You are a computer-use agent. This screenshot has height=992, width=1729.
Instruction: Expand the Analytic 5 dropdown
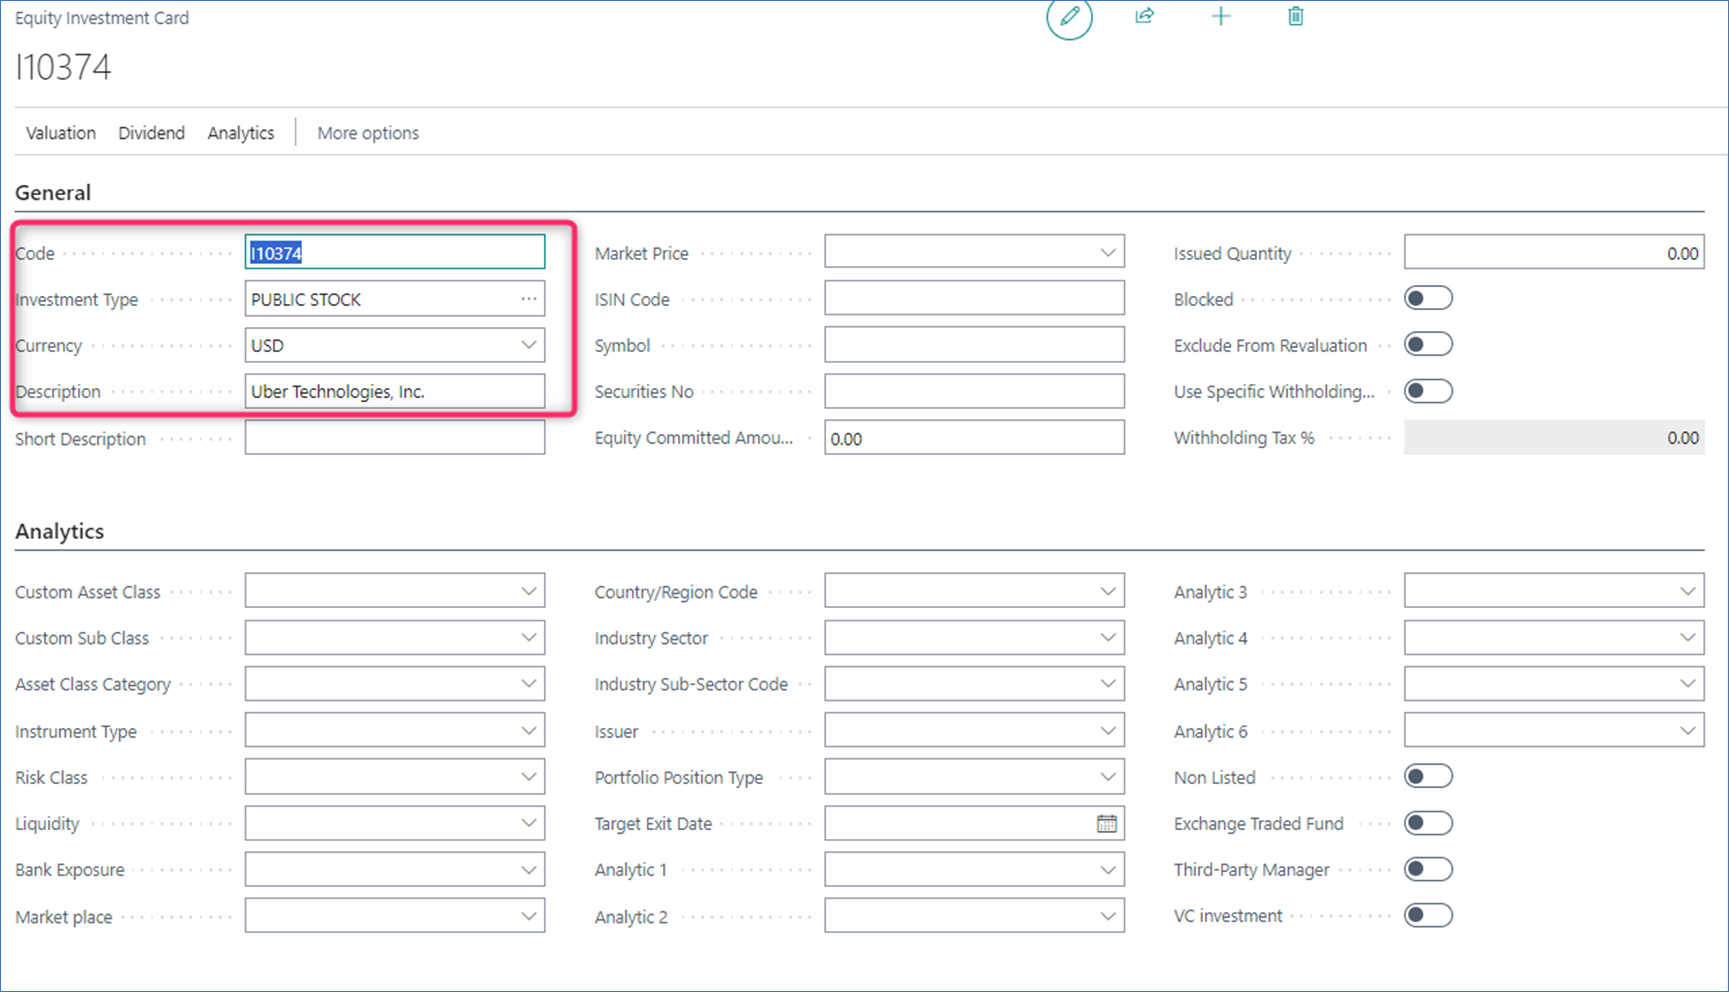click(1688, 684)
